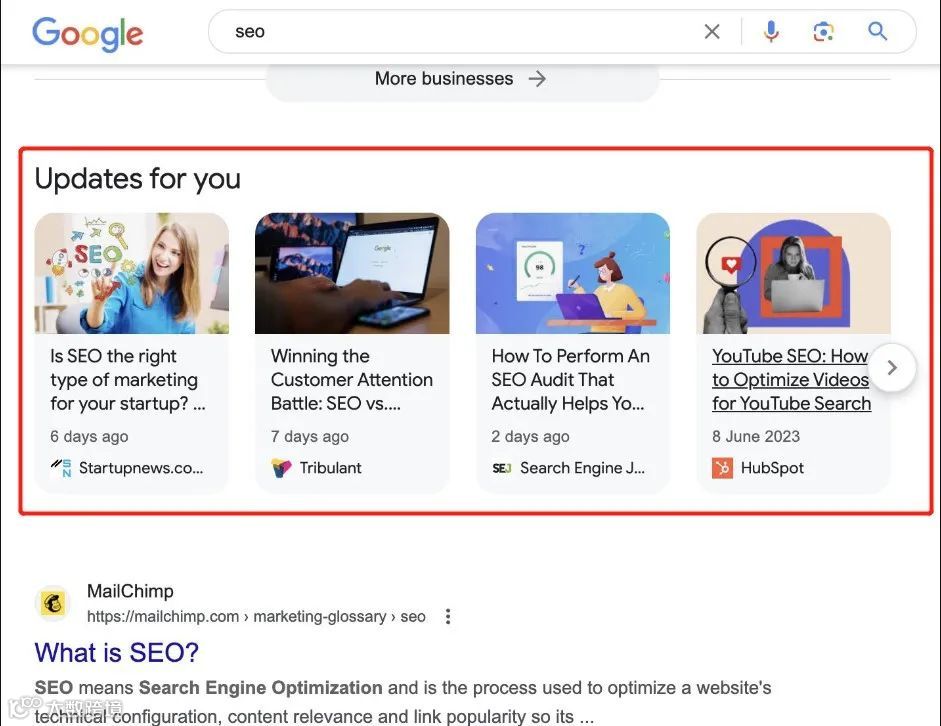
Task: Open 'Is SEO the right type of marketing' headline
Action: 128,380
